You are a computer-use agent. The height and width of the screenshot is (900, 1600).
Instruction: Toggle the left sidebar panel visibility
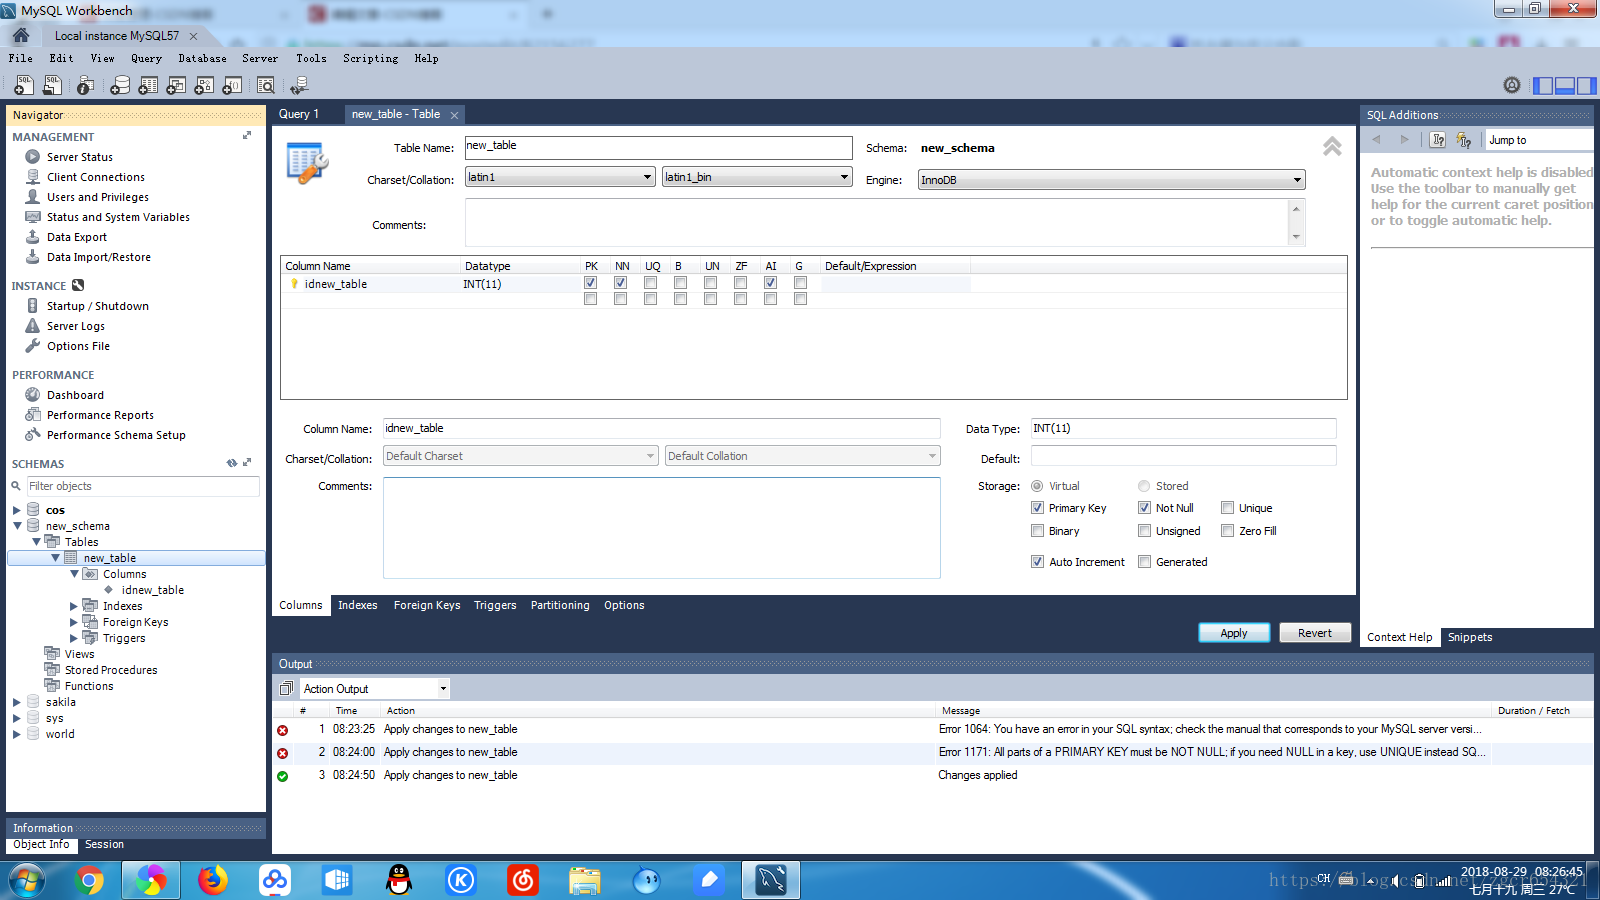pos(1543,86)
